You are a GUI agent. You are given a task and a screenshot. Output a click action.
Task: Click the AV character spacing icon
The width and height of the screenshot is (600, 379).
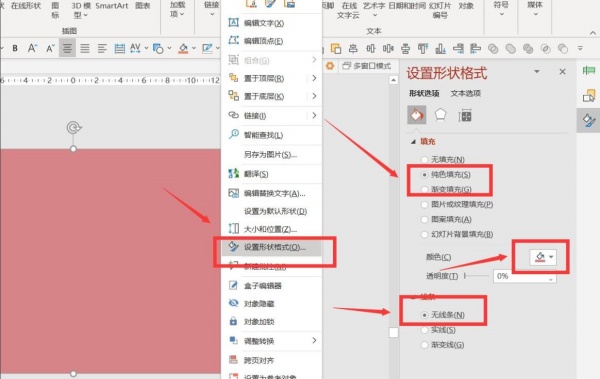[x=135, y=48]
